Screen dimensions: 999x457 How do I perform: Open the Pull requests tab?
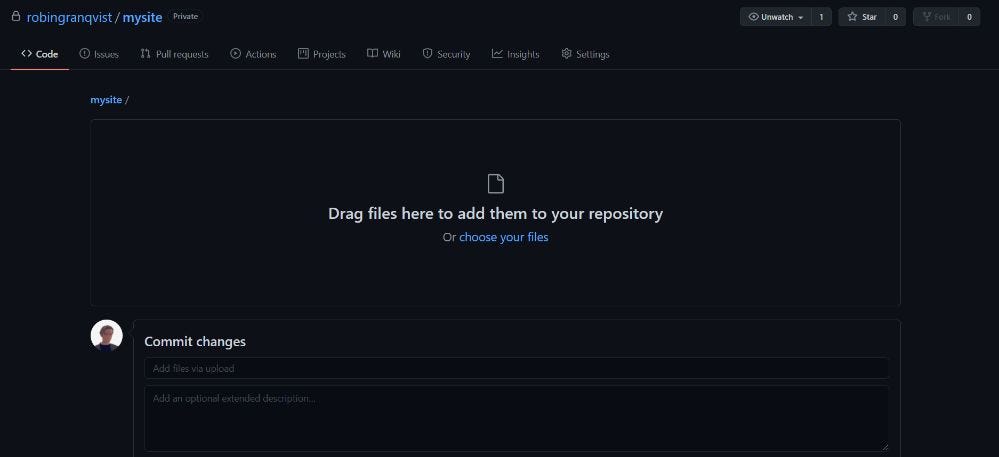[x=174, y=54]
